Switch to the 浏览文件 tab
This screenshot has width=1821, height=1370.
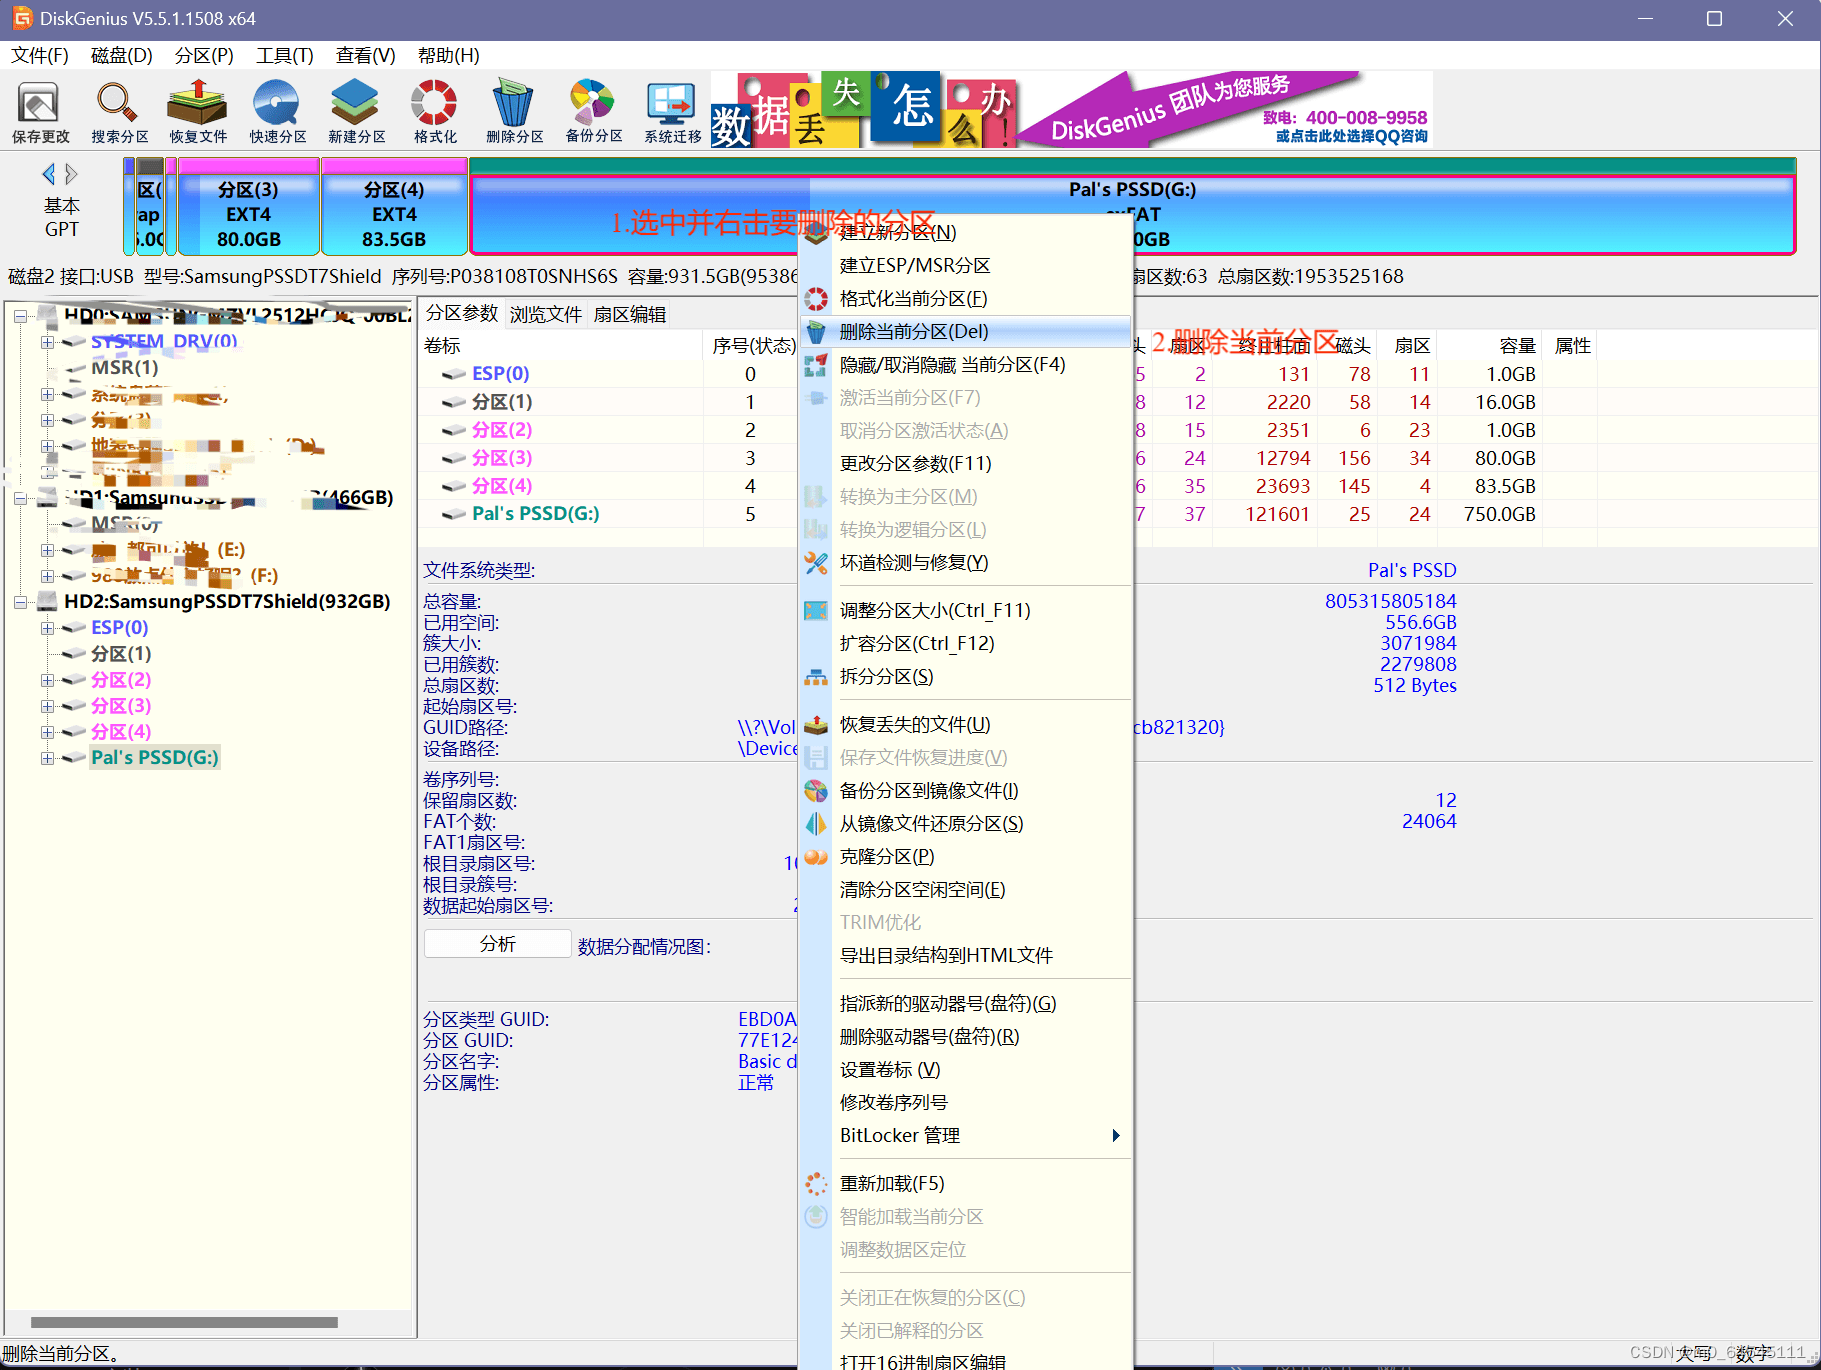tap(546, 314)
